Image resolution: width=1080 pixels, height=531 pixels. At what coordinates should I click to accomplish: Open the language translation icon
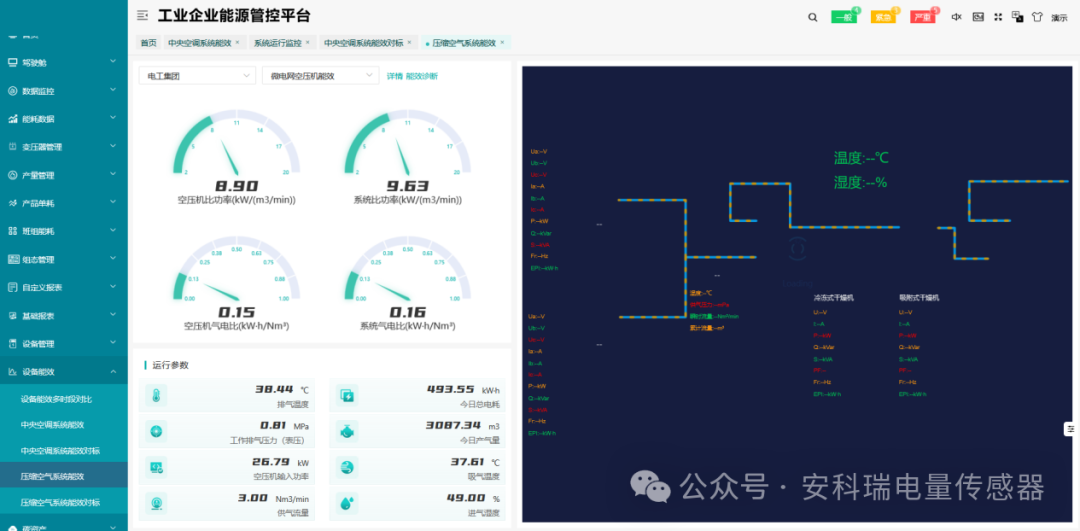(x=1017, y=17)
